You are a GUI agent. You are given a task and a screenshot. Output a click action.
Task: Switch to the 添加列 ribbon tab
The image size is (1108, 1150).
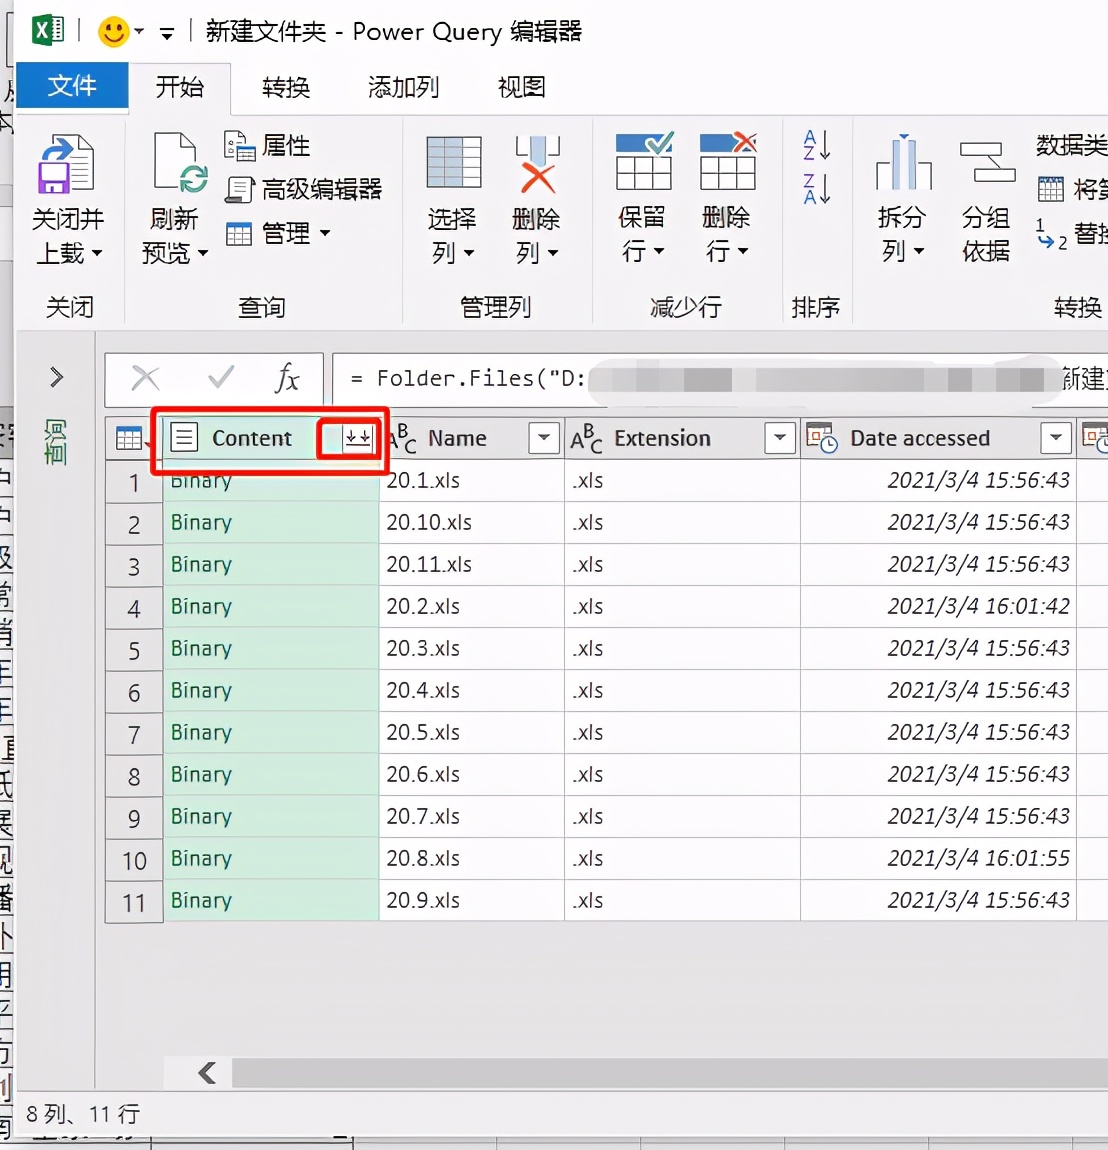coord(403,87)
